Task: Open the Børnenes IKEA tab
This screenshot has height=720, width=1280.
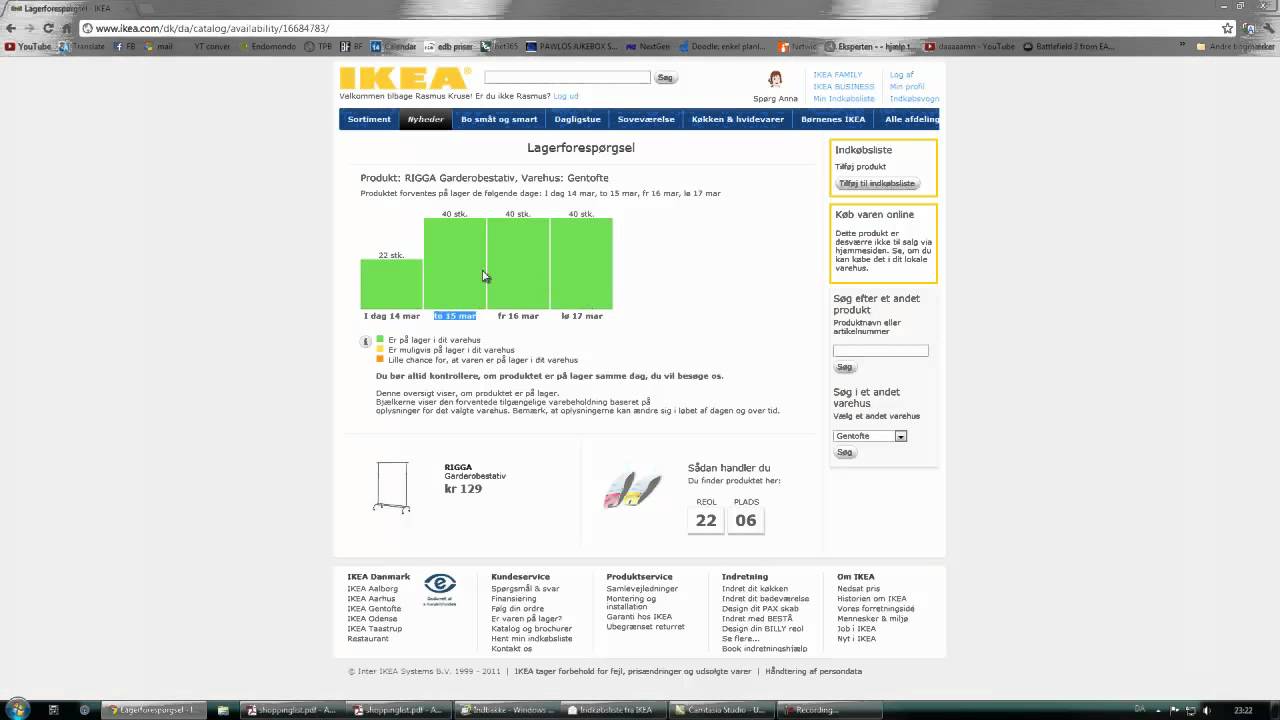Action: pyautogui.click(x=833, y=119)
